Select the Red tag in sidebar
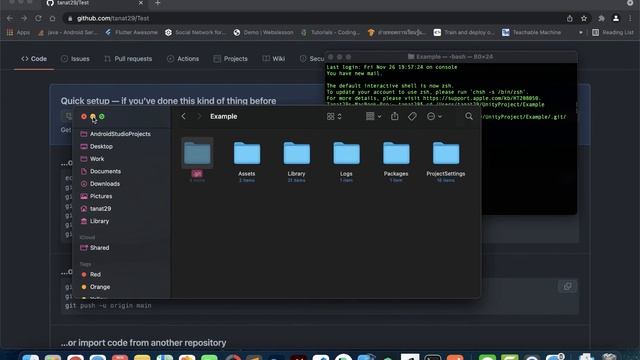Viewport: 640px width, 360px height. click(91, 274)
